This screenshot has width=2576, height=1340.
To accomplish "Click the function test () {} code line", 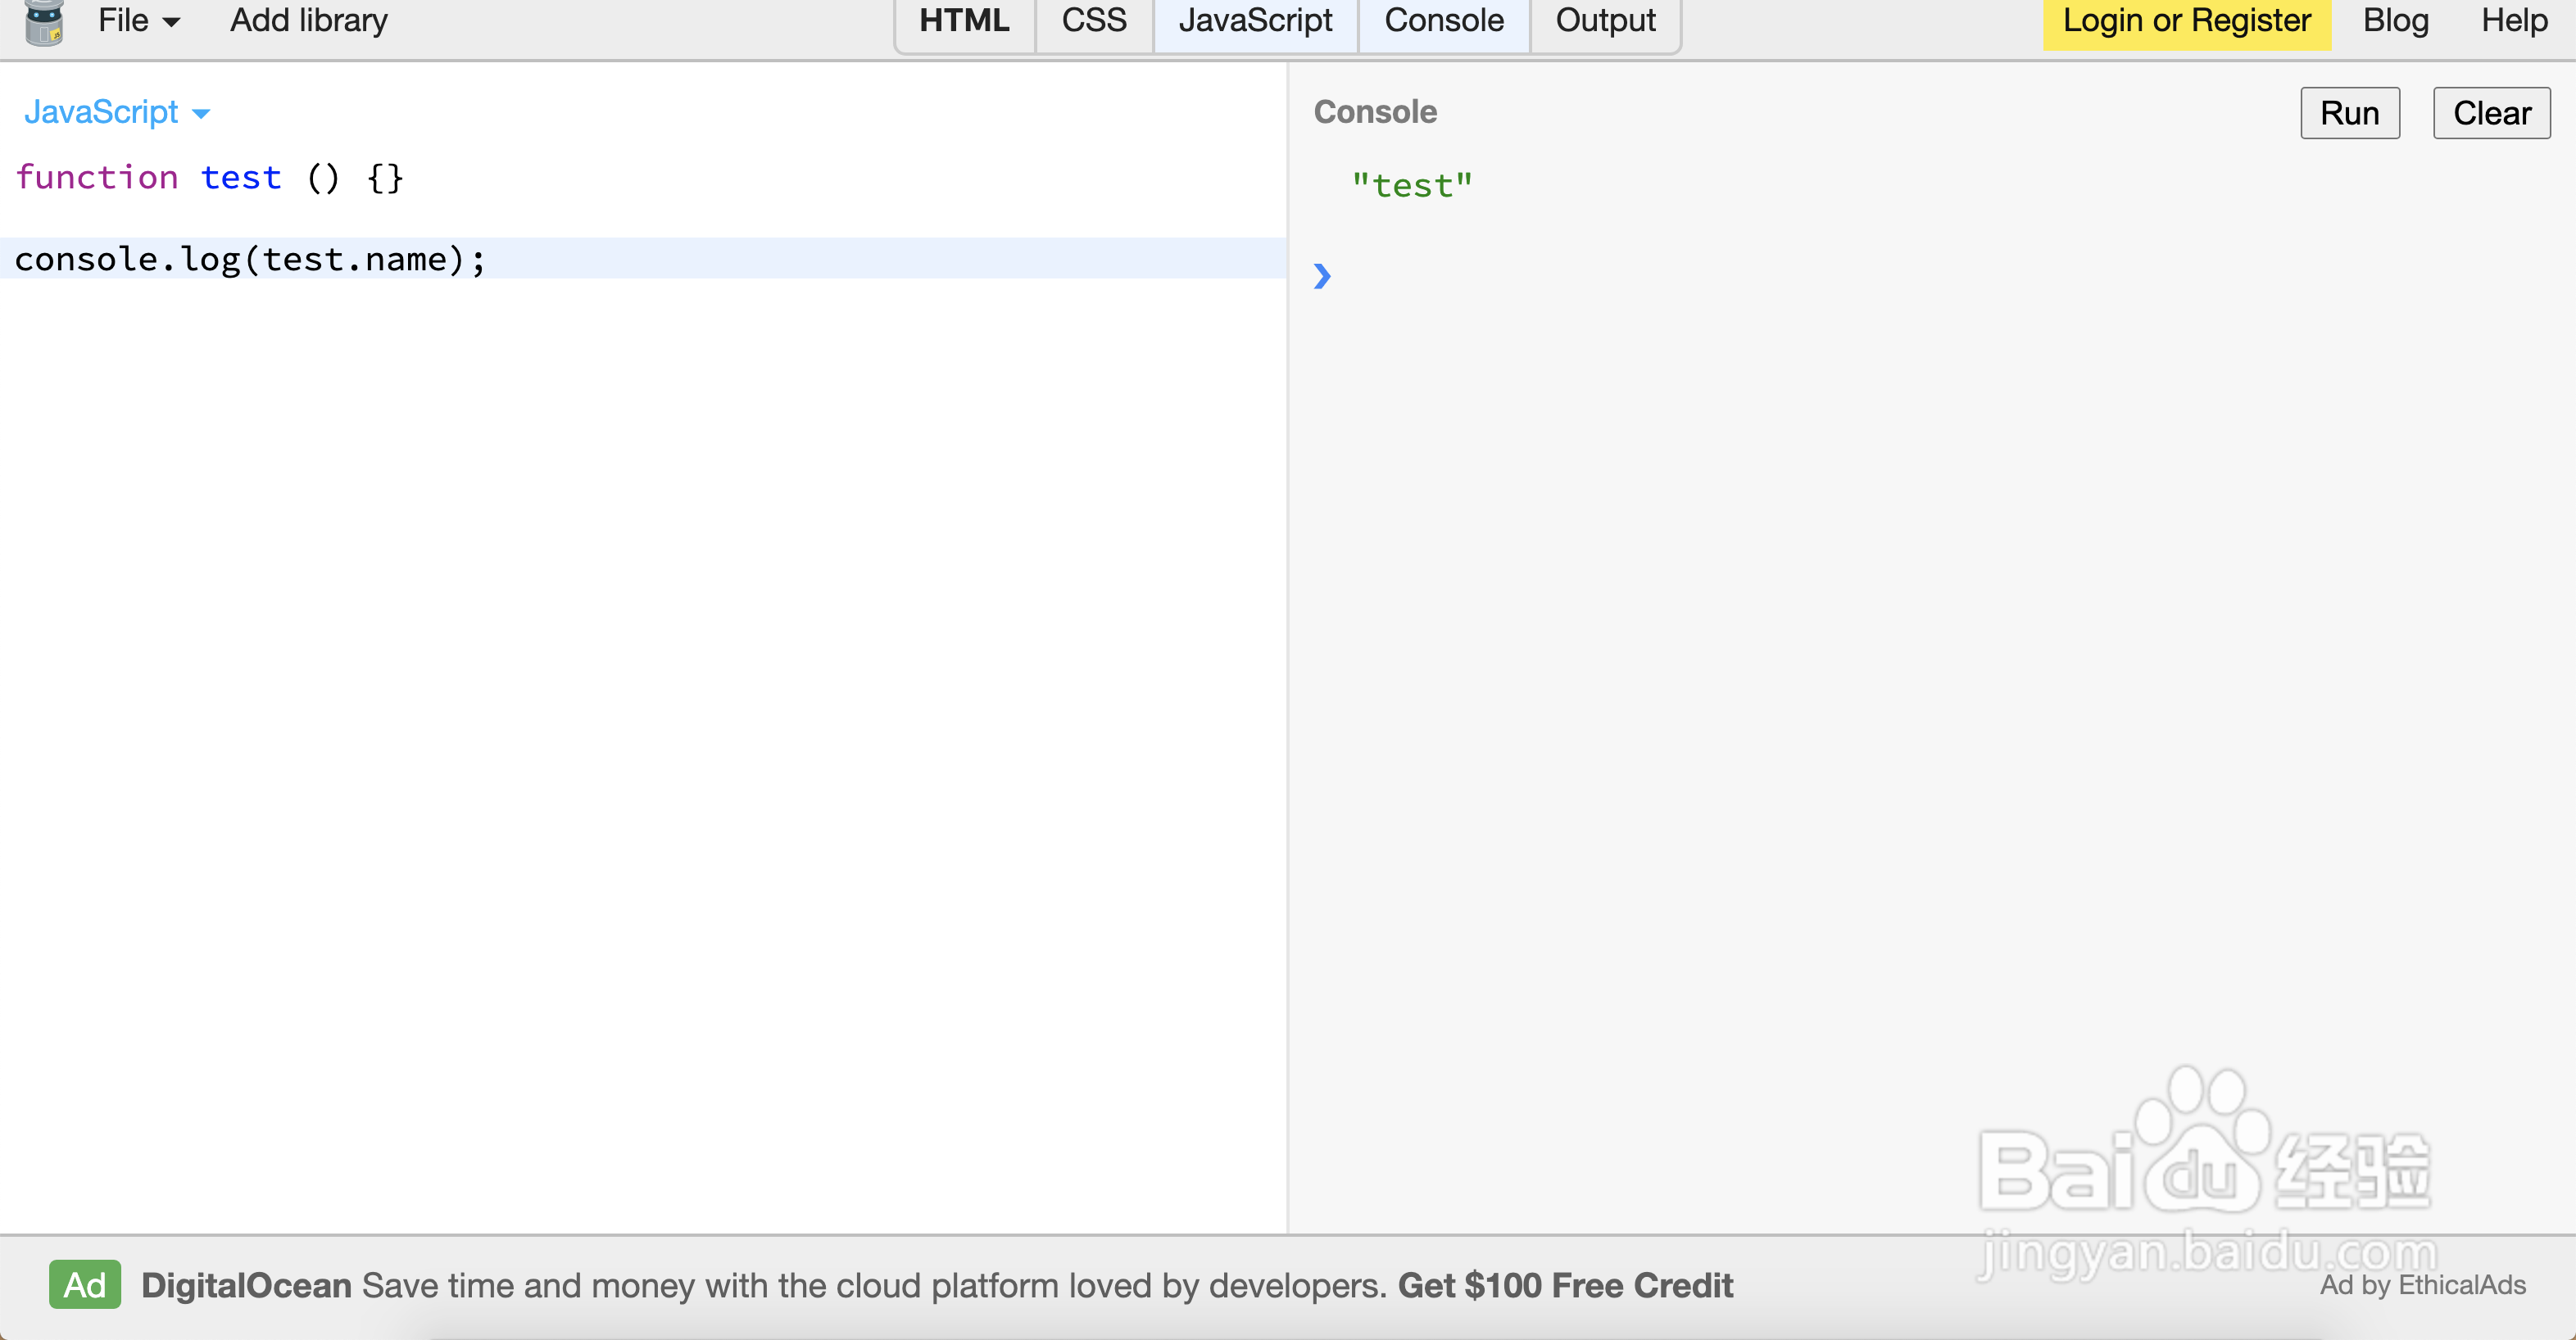I will (x=209, y=177).
